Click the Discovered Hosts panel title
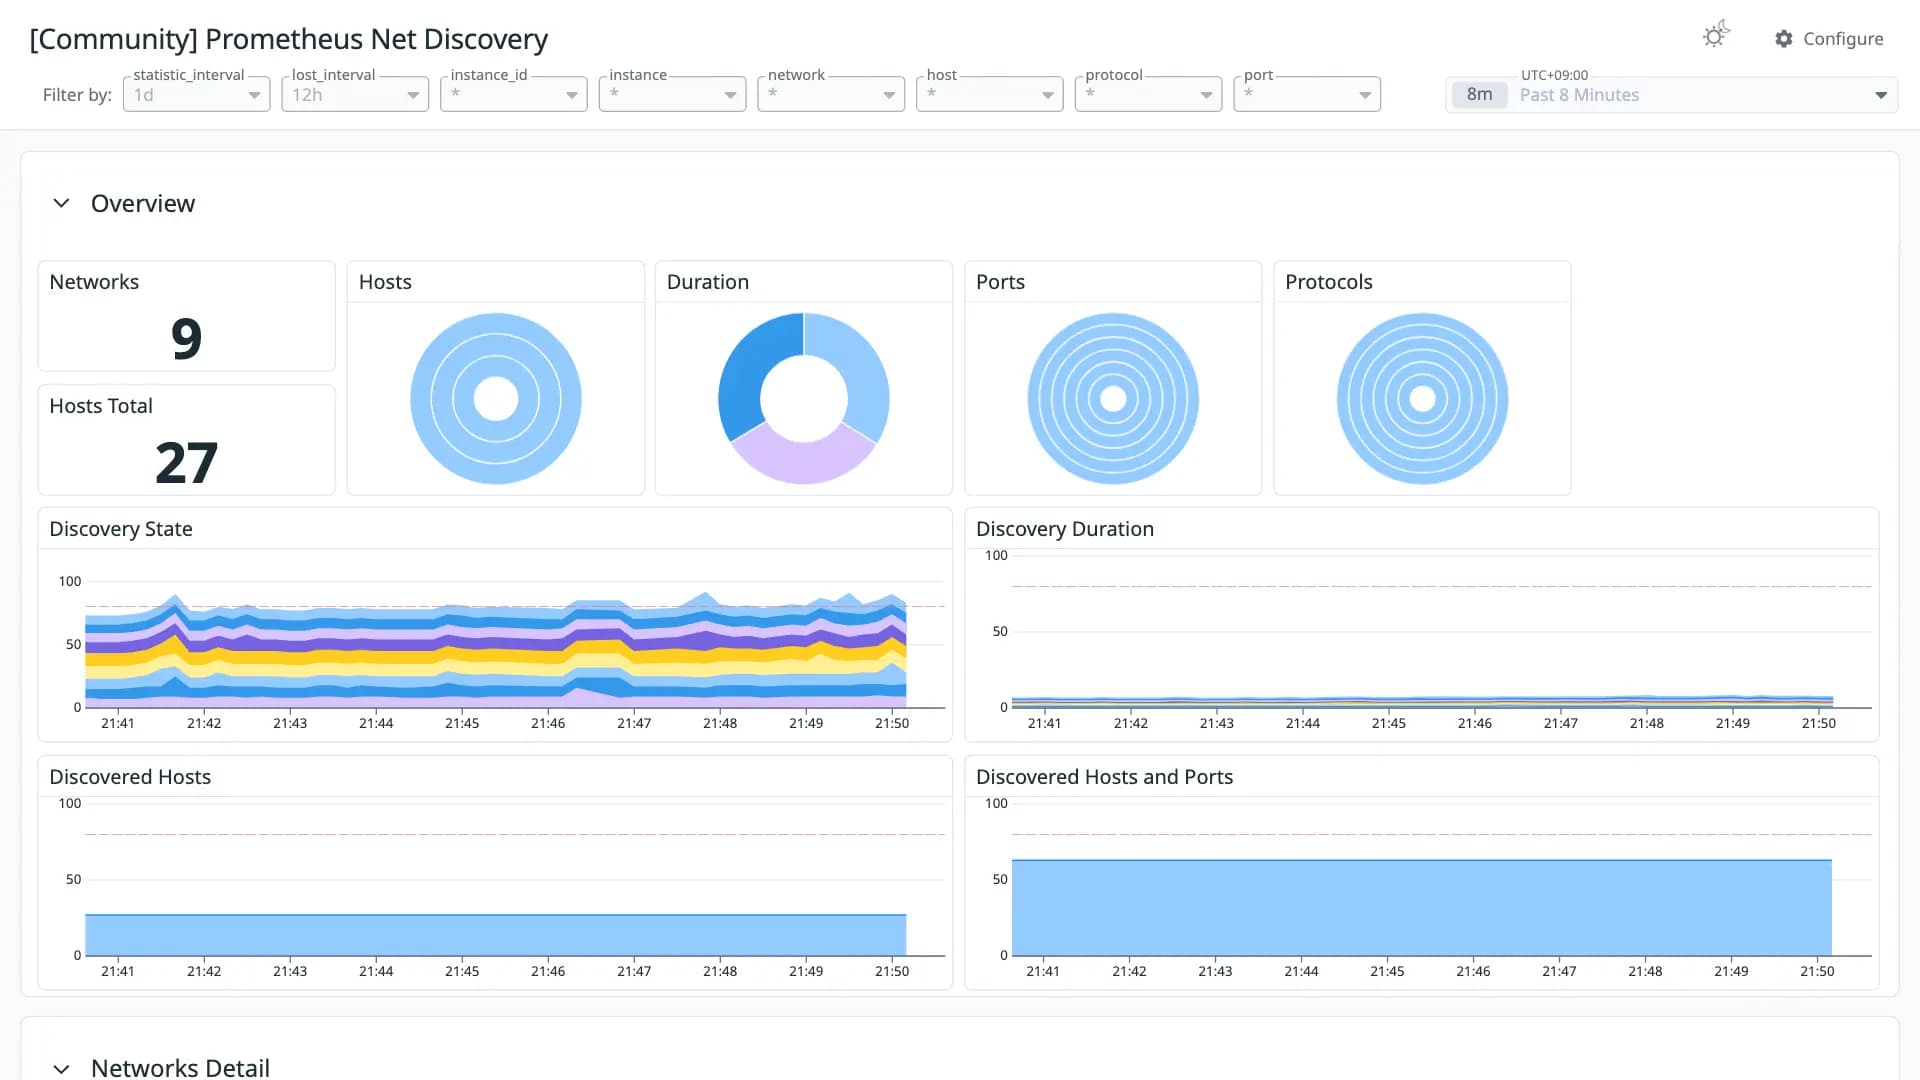The height and width of the screenshot is (1080, 1920). click(130, 777)
